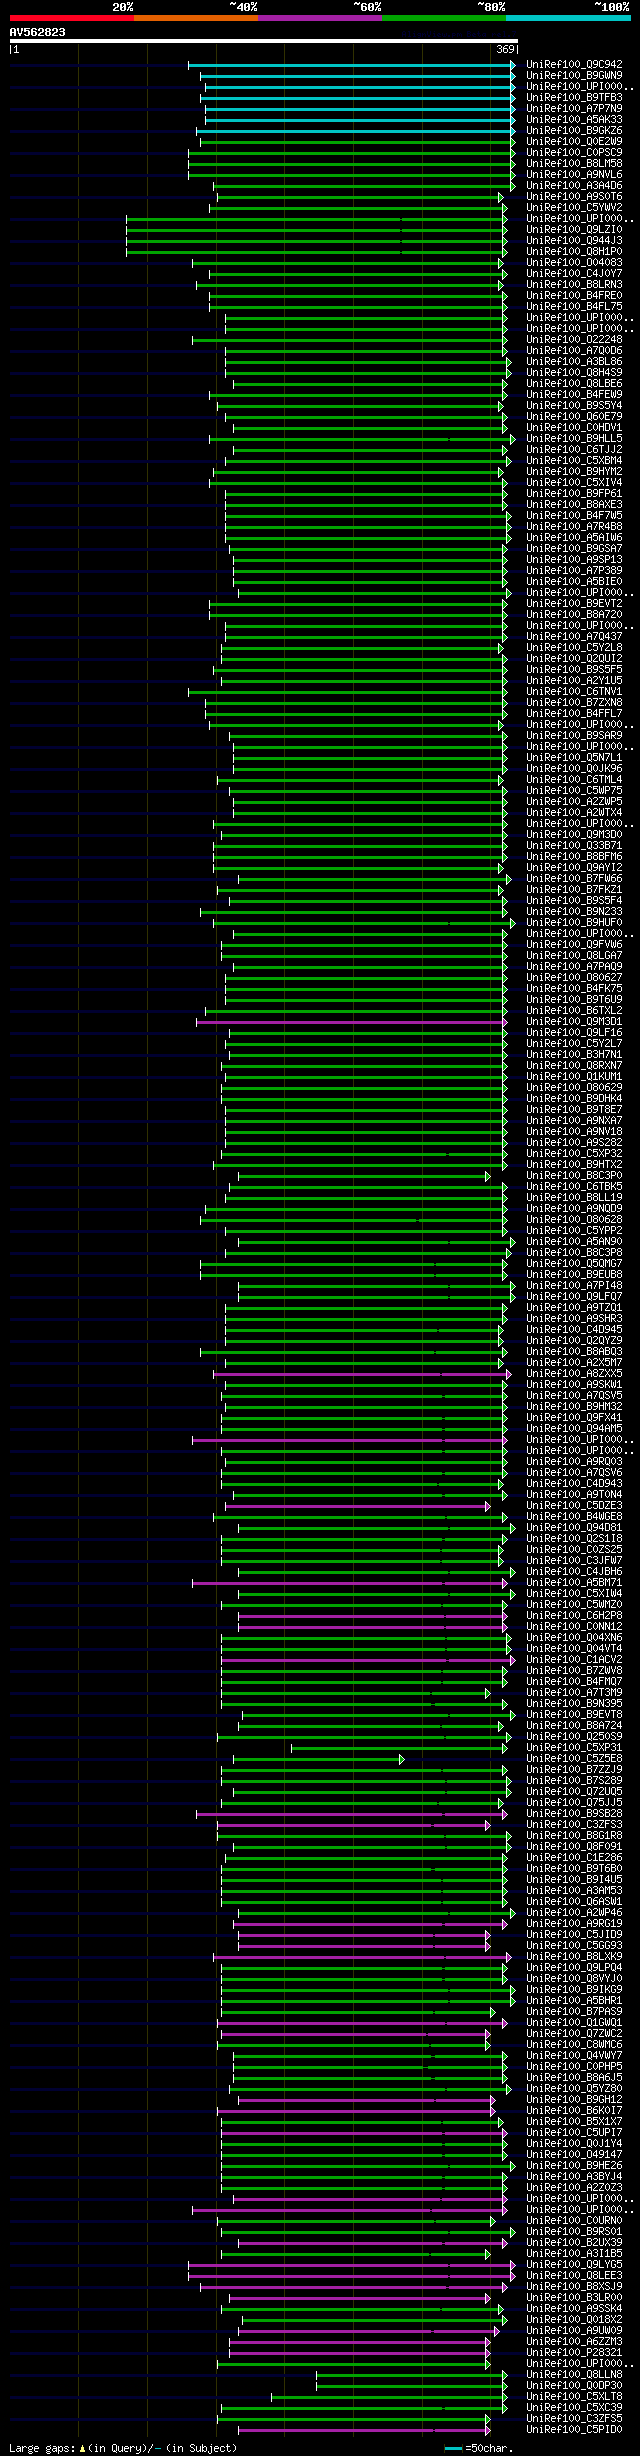Open hit UniRef100_O04083
Viewport: 640px width, 2456px height.
(x=574, y=262)
